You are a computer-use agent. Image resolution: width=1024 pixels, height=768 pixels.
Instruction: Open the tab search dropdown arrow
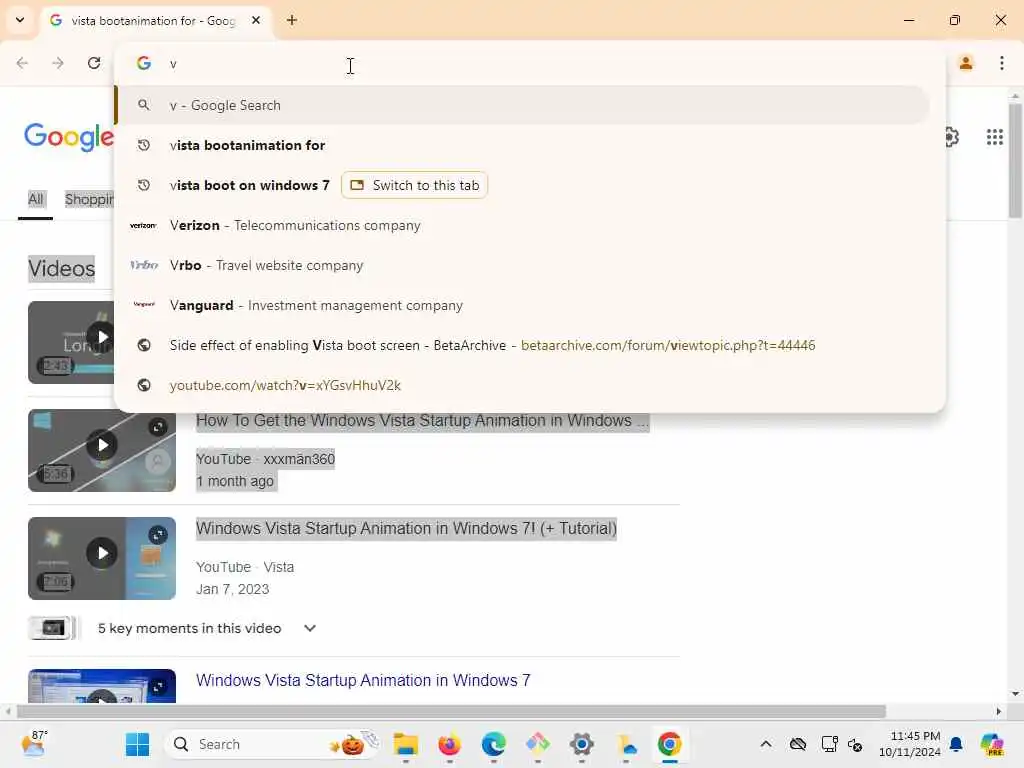pos(20,20)
